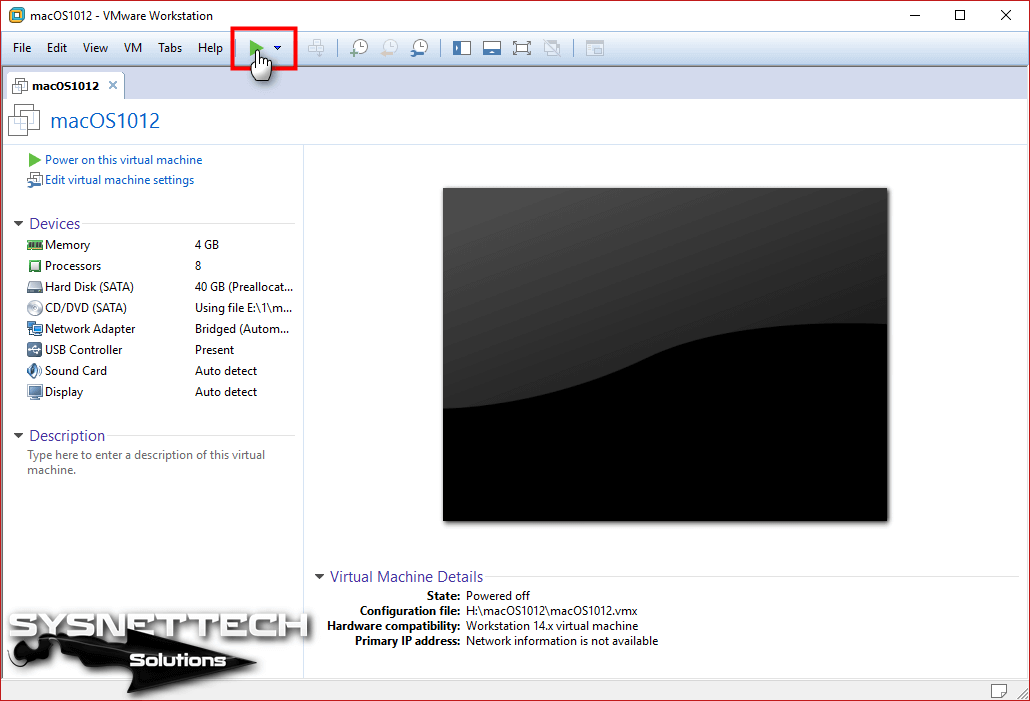Screen dimensions: 1030x701
Task: Collapse the Devices section
Action: coord(18,224)
